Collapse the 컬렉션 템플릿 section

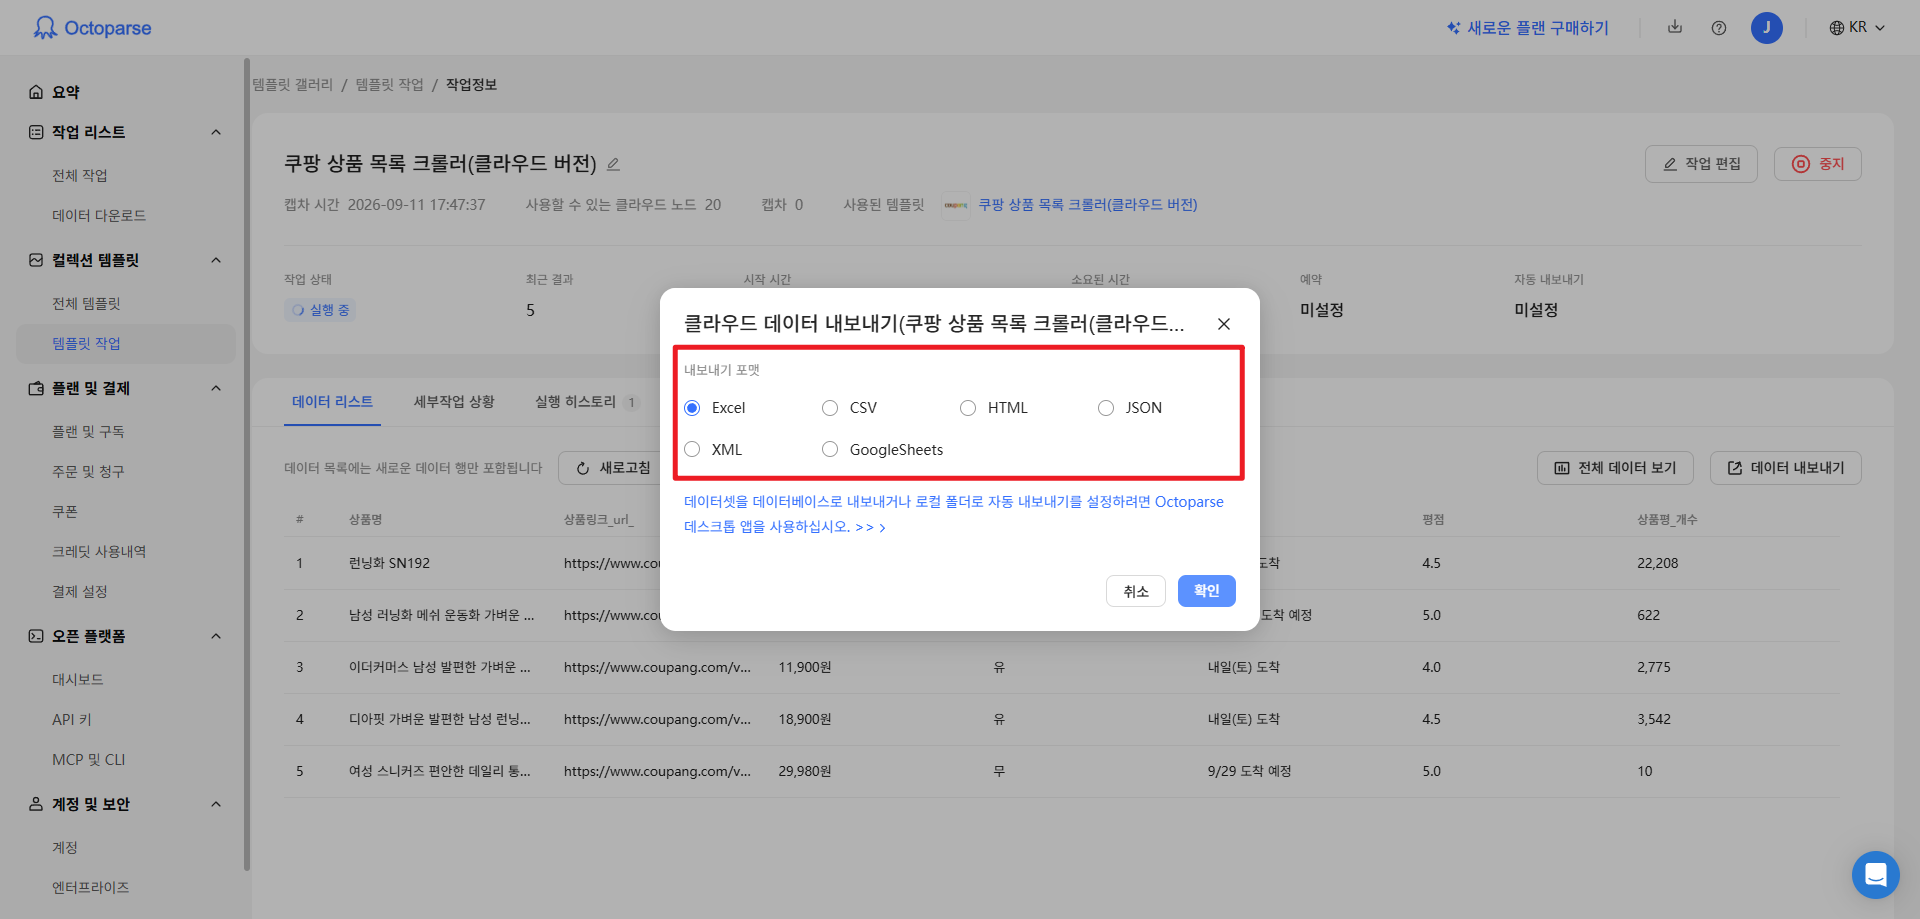pos(216,260)
